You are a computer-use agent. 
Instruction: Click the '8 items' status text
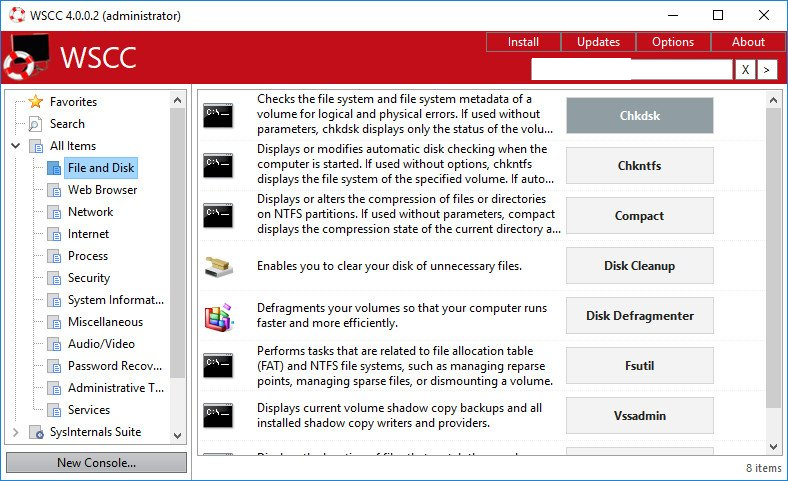[x=763, y=468]
